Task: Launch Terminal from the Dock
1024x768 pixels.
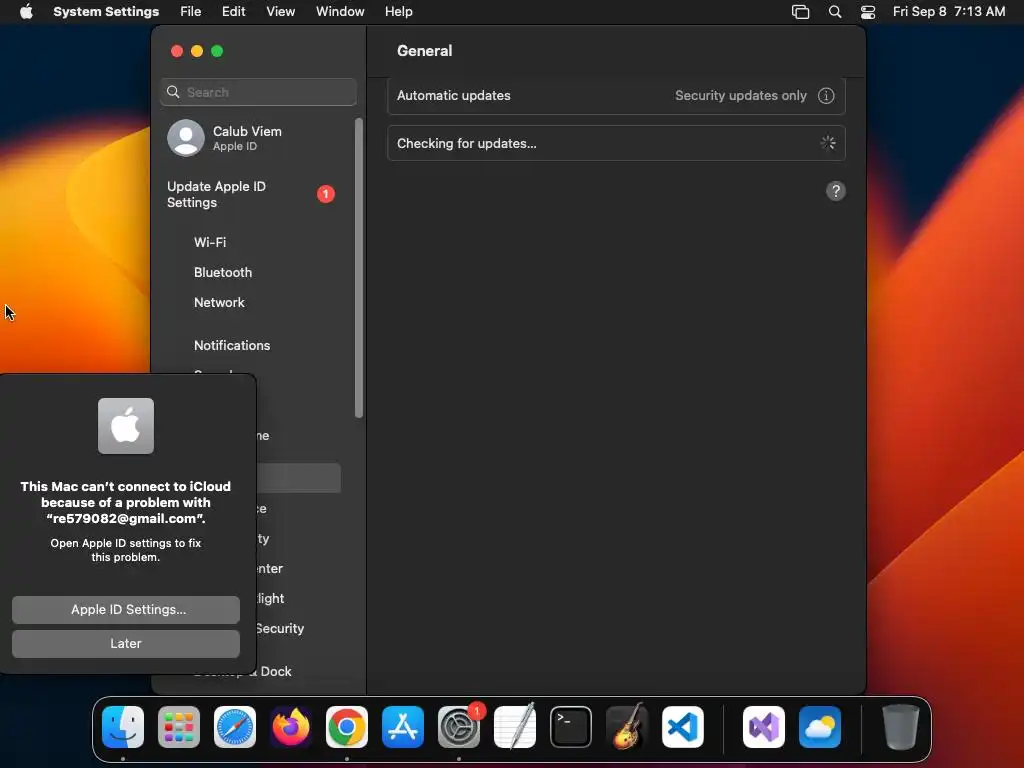Action: pos(571,727)
